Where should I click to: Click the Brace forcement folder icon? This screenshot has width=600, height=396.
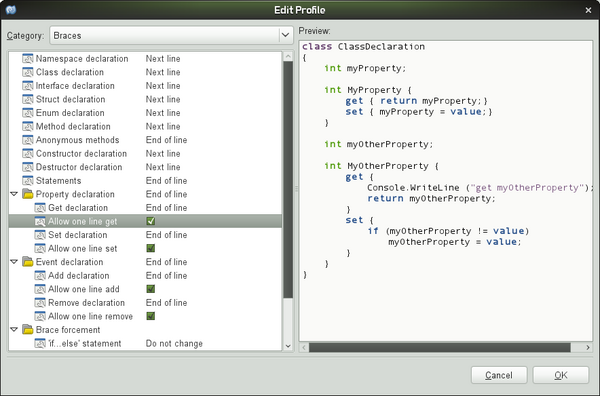(x=28, y=329)
